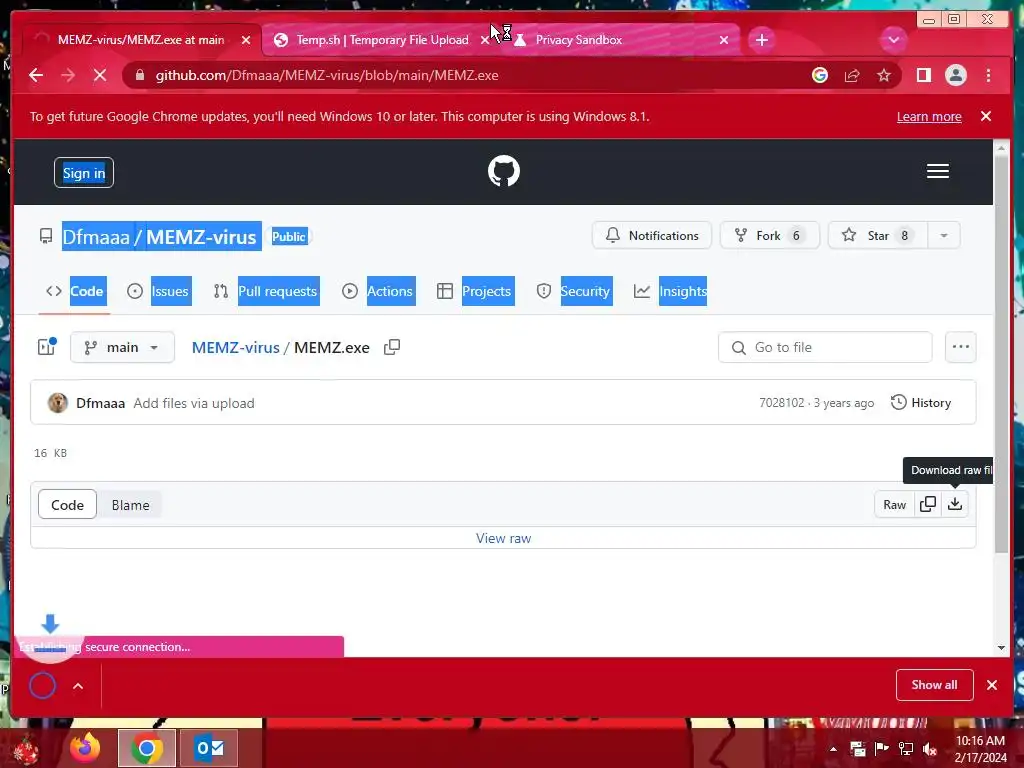Screen dimensions: 1024x768
Task: Open the Projects tab
Action: tap(475, 291)
